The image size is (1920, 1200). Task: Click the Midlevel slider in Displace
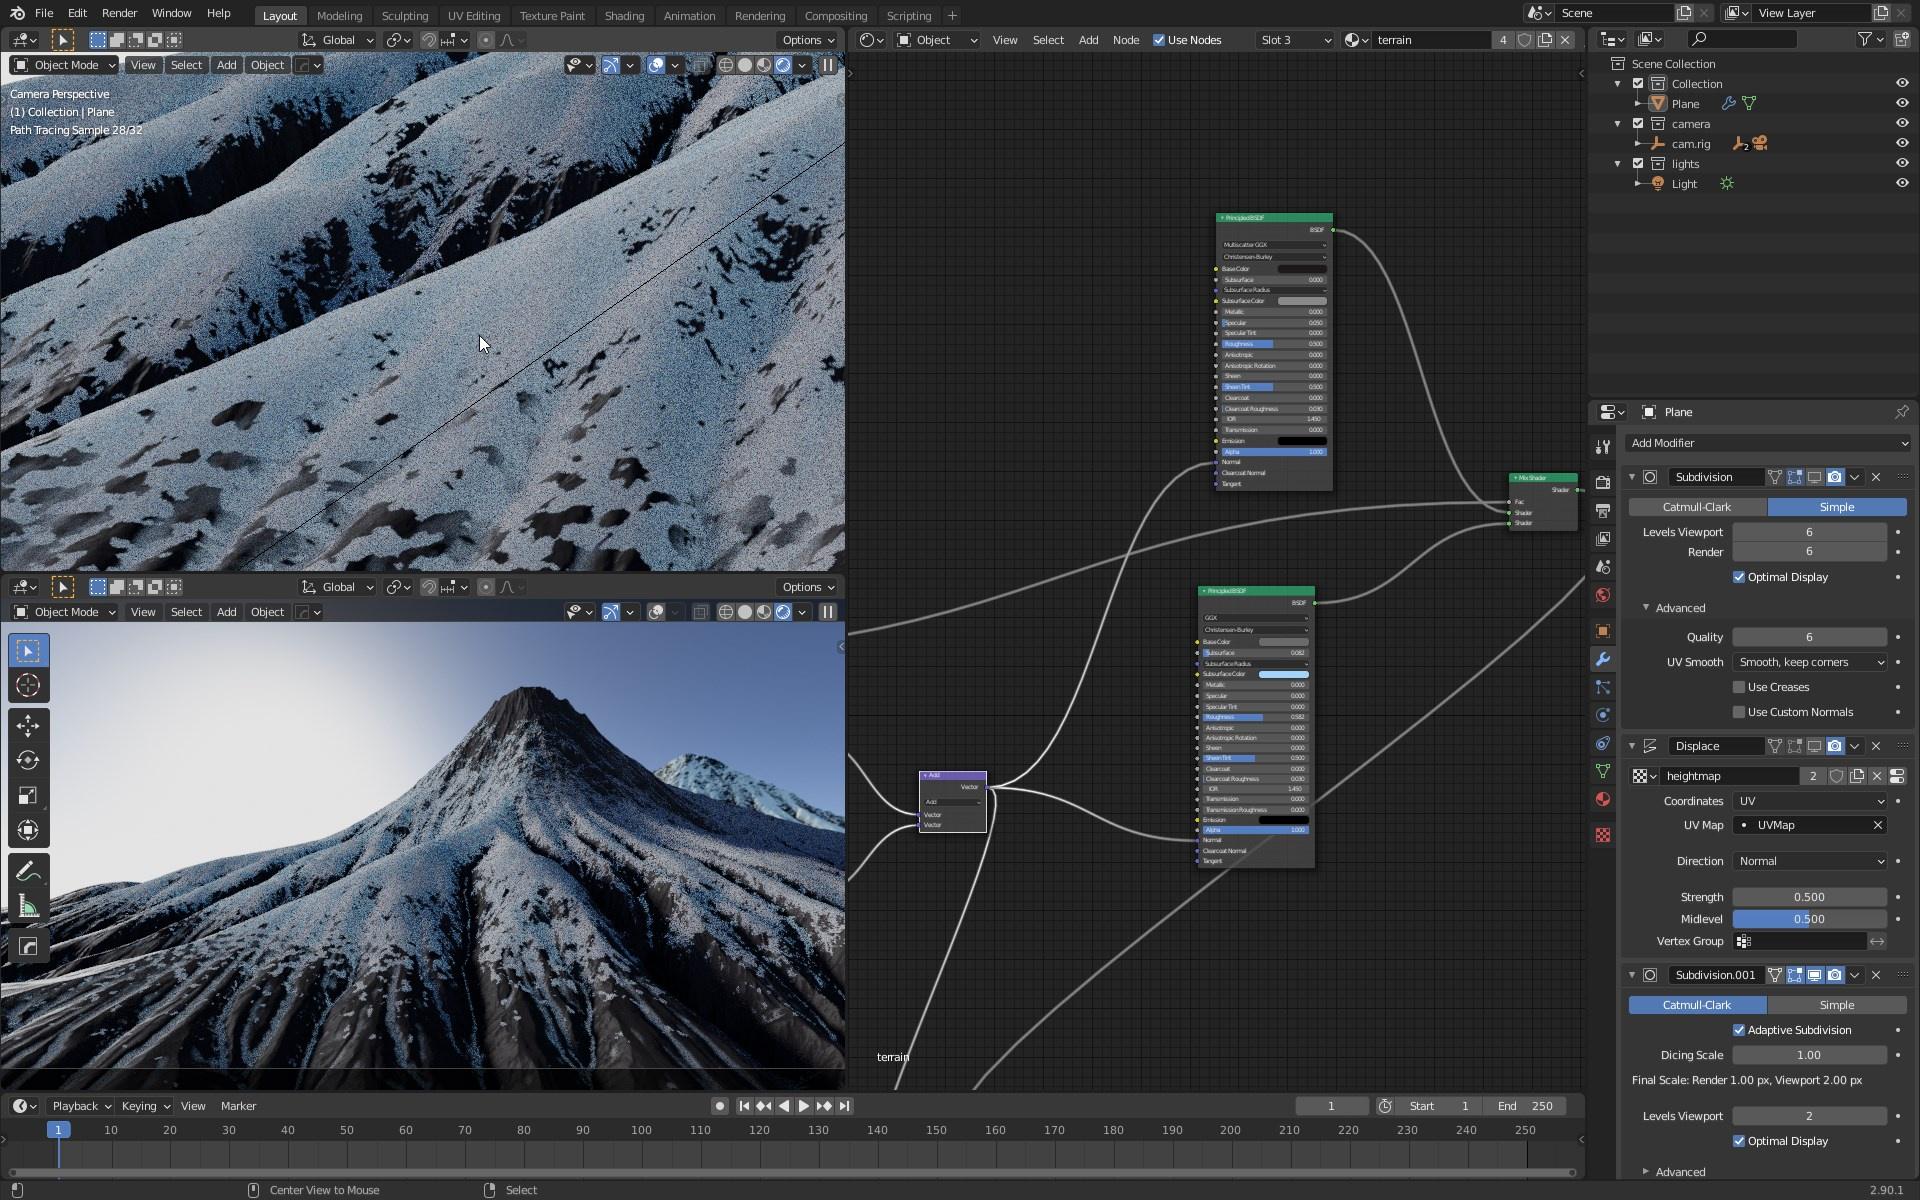[1809, 919]
